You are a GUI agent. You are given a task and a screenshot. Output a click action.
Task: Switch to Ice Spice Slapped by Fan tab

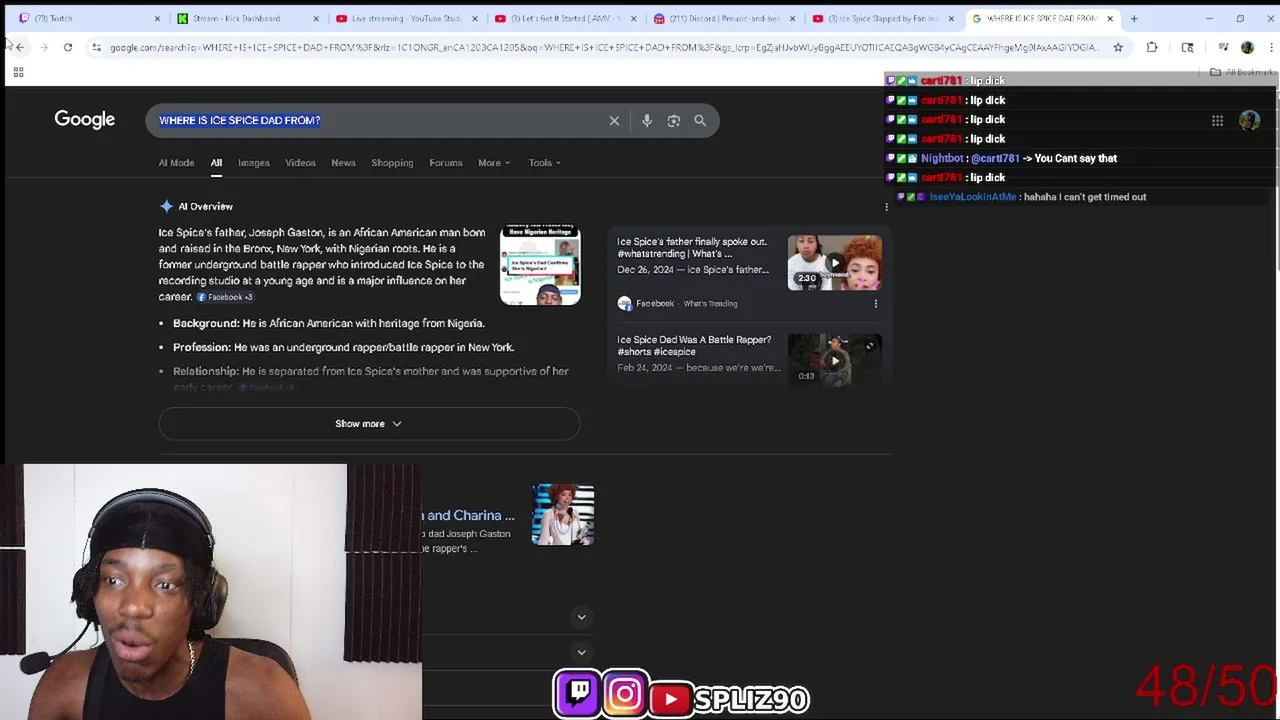pyautogui.click(x=883, y=18)
